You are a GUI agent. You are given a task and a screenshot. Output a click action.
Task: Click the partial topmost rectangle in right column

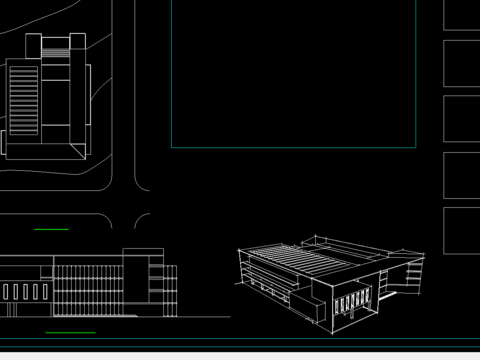point(462,15)
